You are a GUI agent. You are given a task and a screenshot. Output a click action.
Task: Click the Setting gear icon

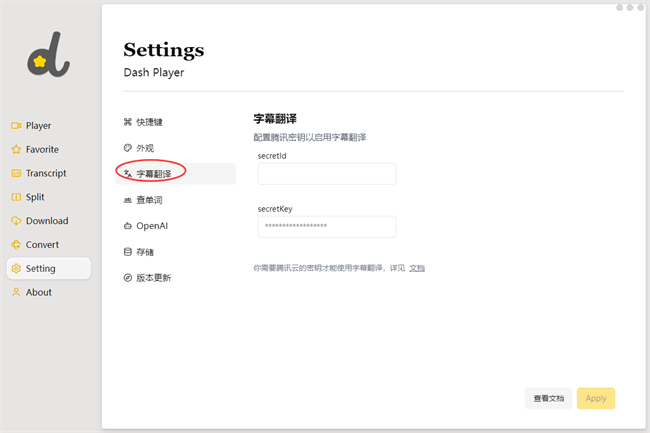coord(16,269)
